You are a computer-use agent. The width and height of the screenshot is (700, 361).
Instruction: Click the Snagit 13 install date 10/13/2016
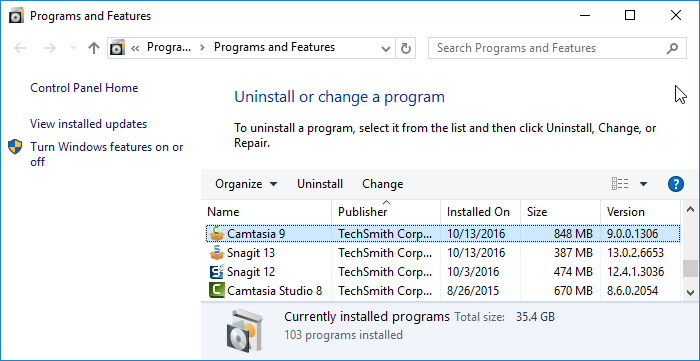click(476, 253)
